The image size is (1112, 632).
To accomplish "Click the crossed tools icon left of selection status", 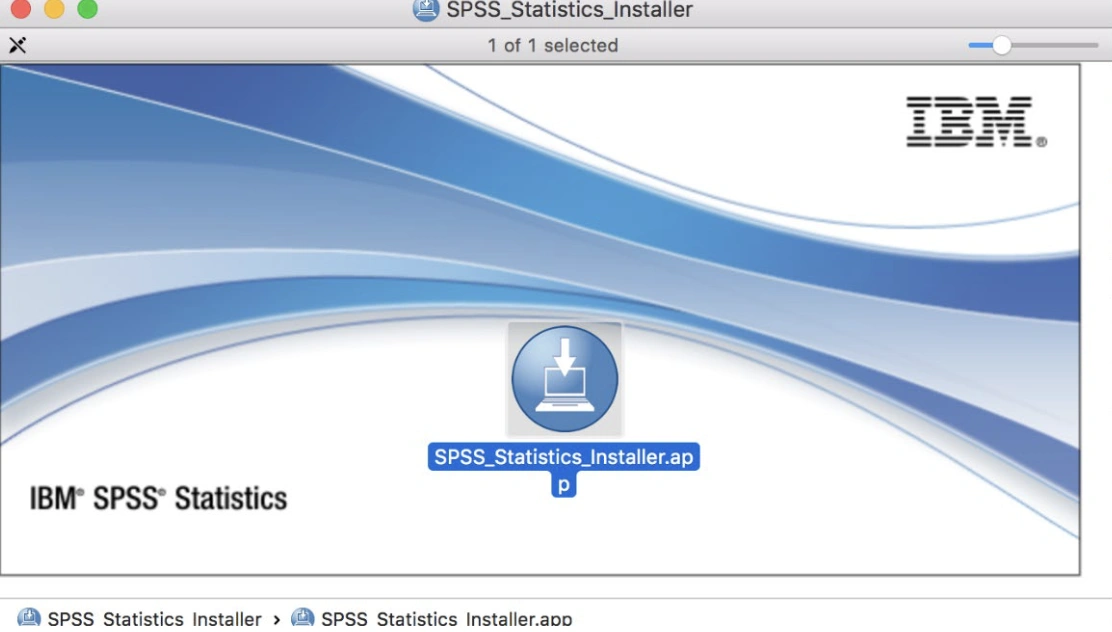I will (18, 45).
